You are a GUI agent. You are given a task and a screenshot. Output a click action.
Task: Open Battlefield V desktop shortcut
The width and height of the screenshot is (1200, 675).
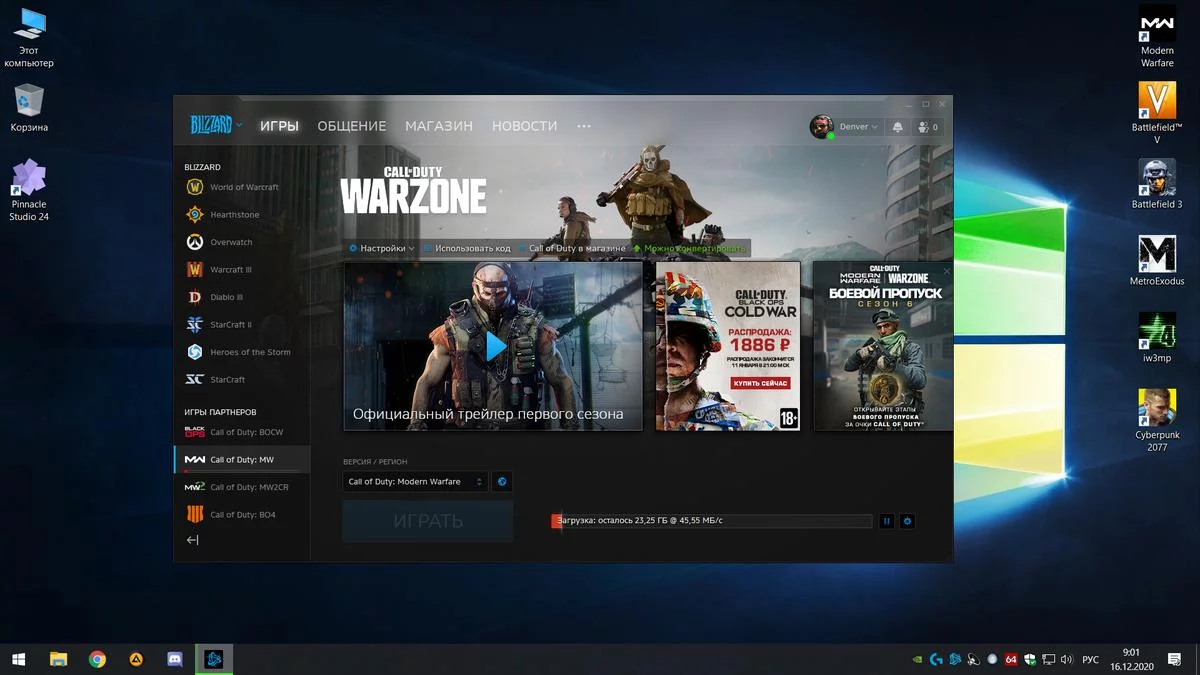pyautogui.click(x=1157, y=113)
